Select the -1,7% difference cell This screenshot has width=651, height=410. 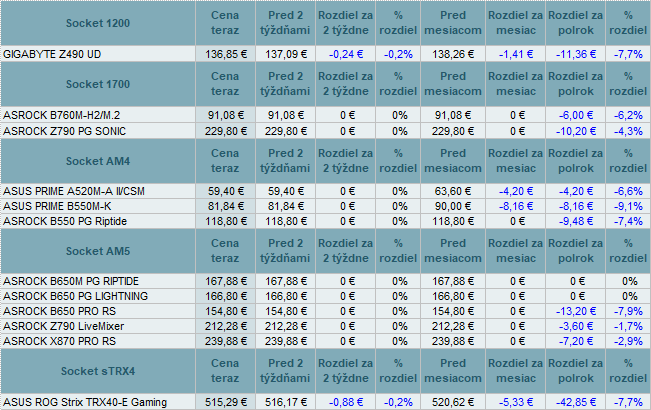[628, 326]
